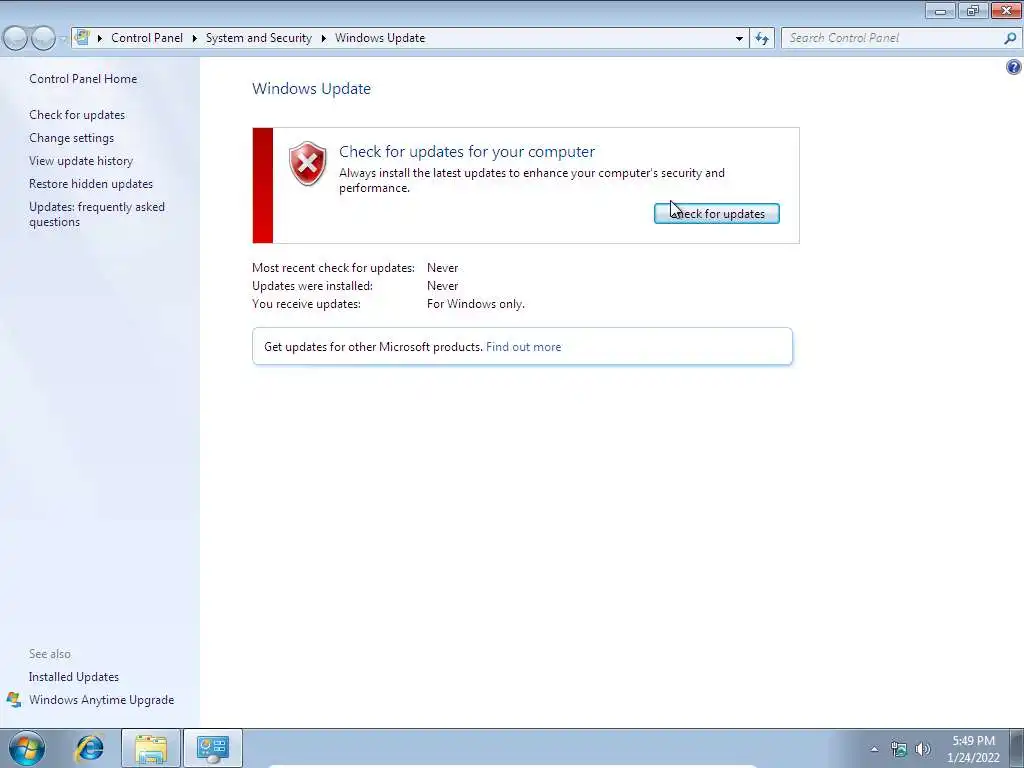This screenshot has width=1024, height=768.
Task: Click Find out more link
Action: 523,347
